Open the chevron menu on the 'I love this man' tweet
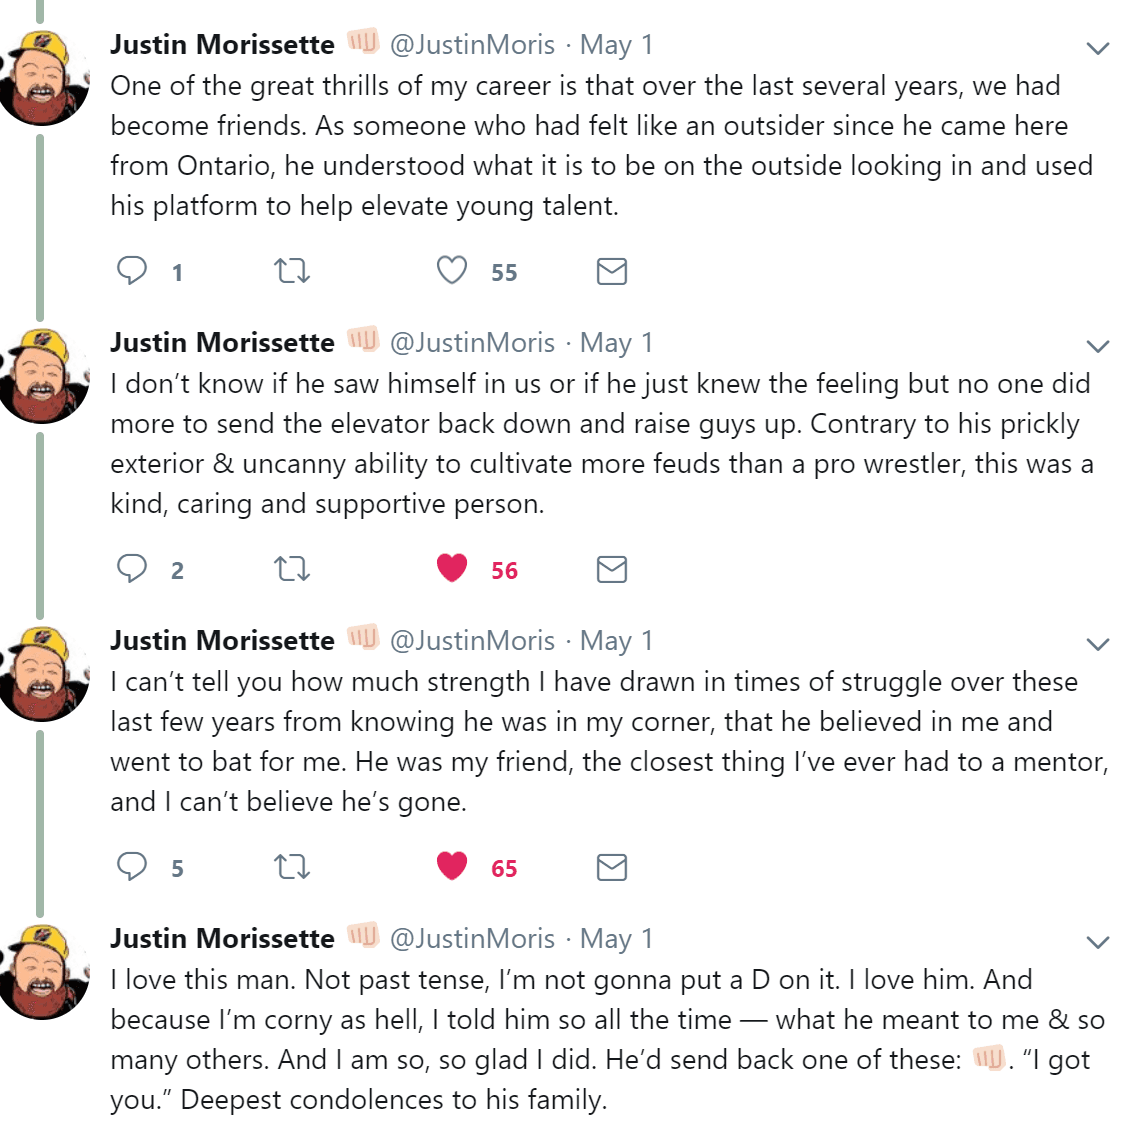 (1098, 942)
